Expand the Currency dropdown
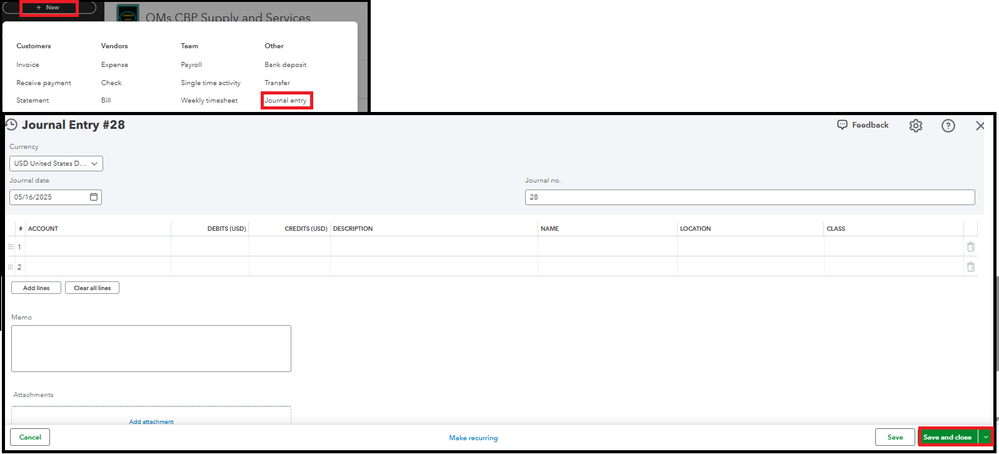 [56, 164]
